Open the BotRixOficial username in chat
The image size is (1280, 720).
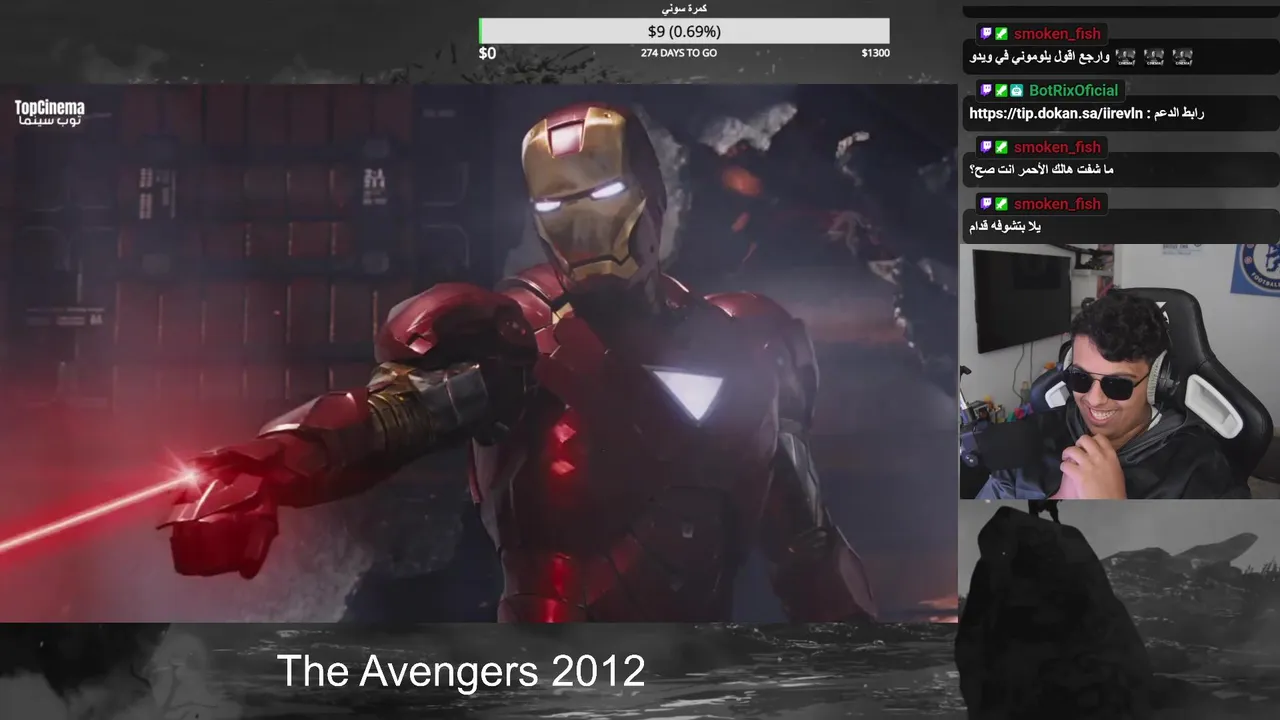pyautogui.click(x=1073, y=90)
